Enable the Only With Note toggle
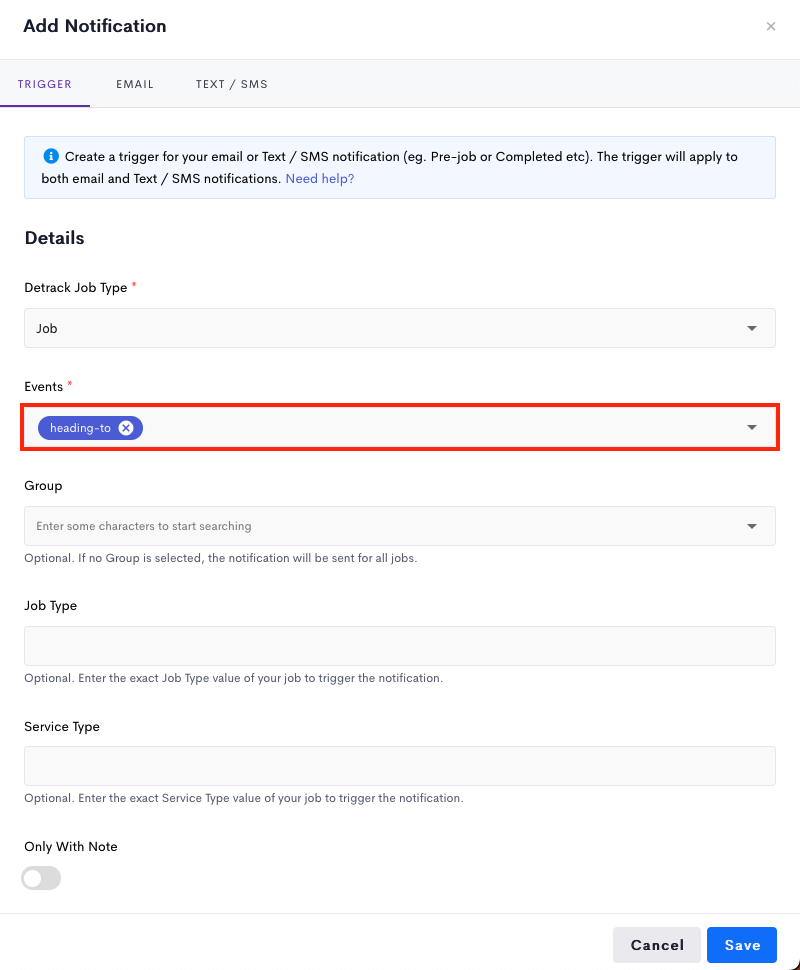 click(x=41, y=878)
